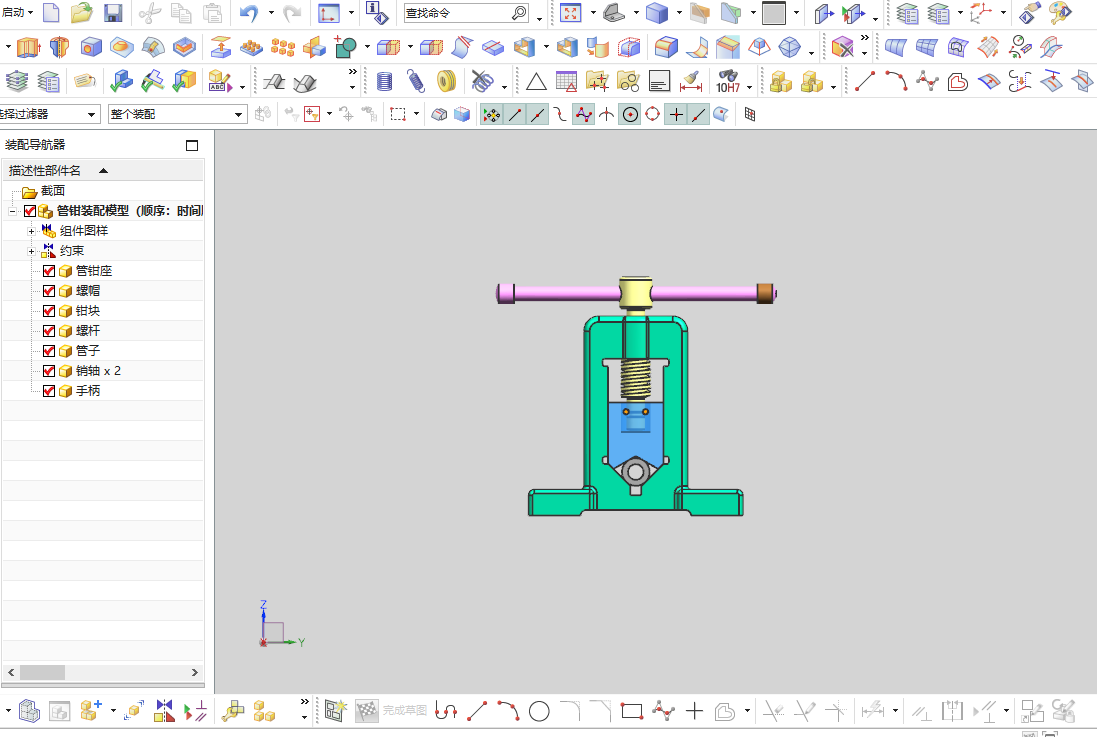Click the command search magnifier button
1097x737 pixels.
click(519, 13)
